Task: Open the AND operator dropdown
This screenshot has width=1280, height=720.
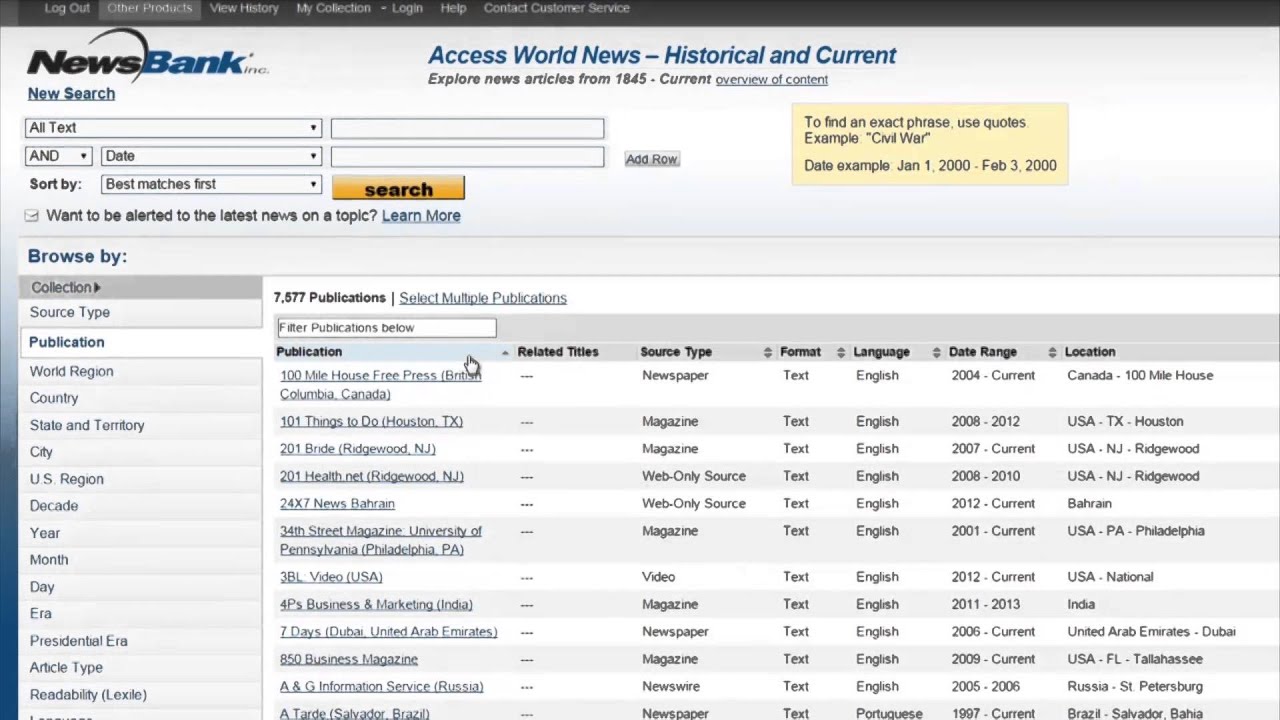Action: pyautogui.click(x=58, y=156)
